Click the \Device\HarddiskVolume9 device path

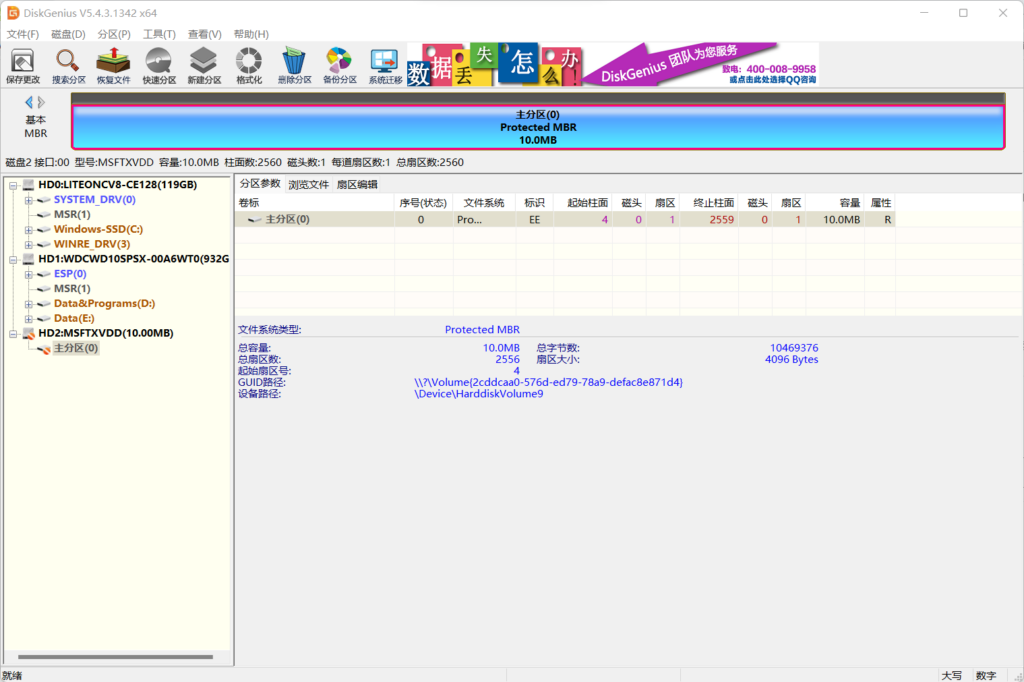479,394
